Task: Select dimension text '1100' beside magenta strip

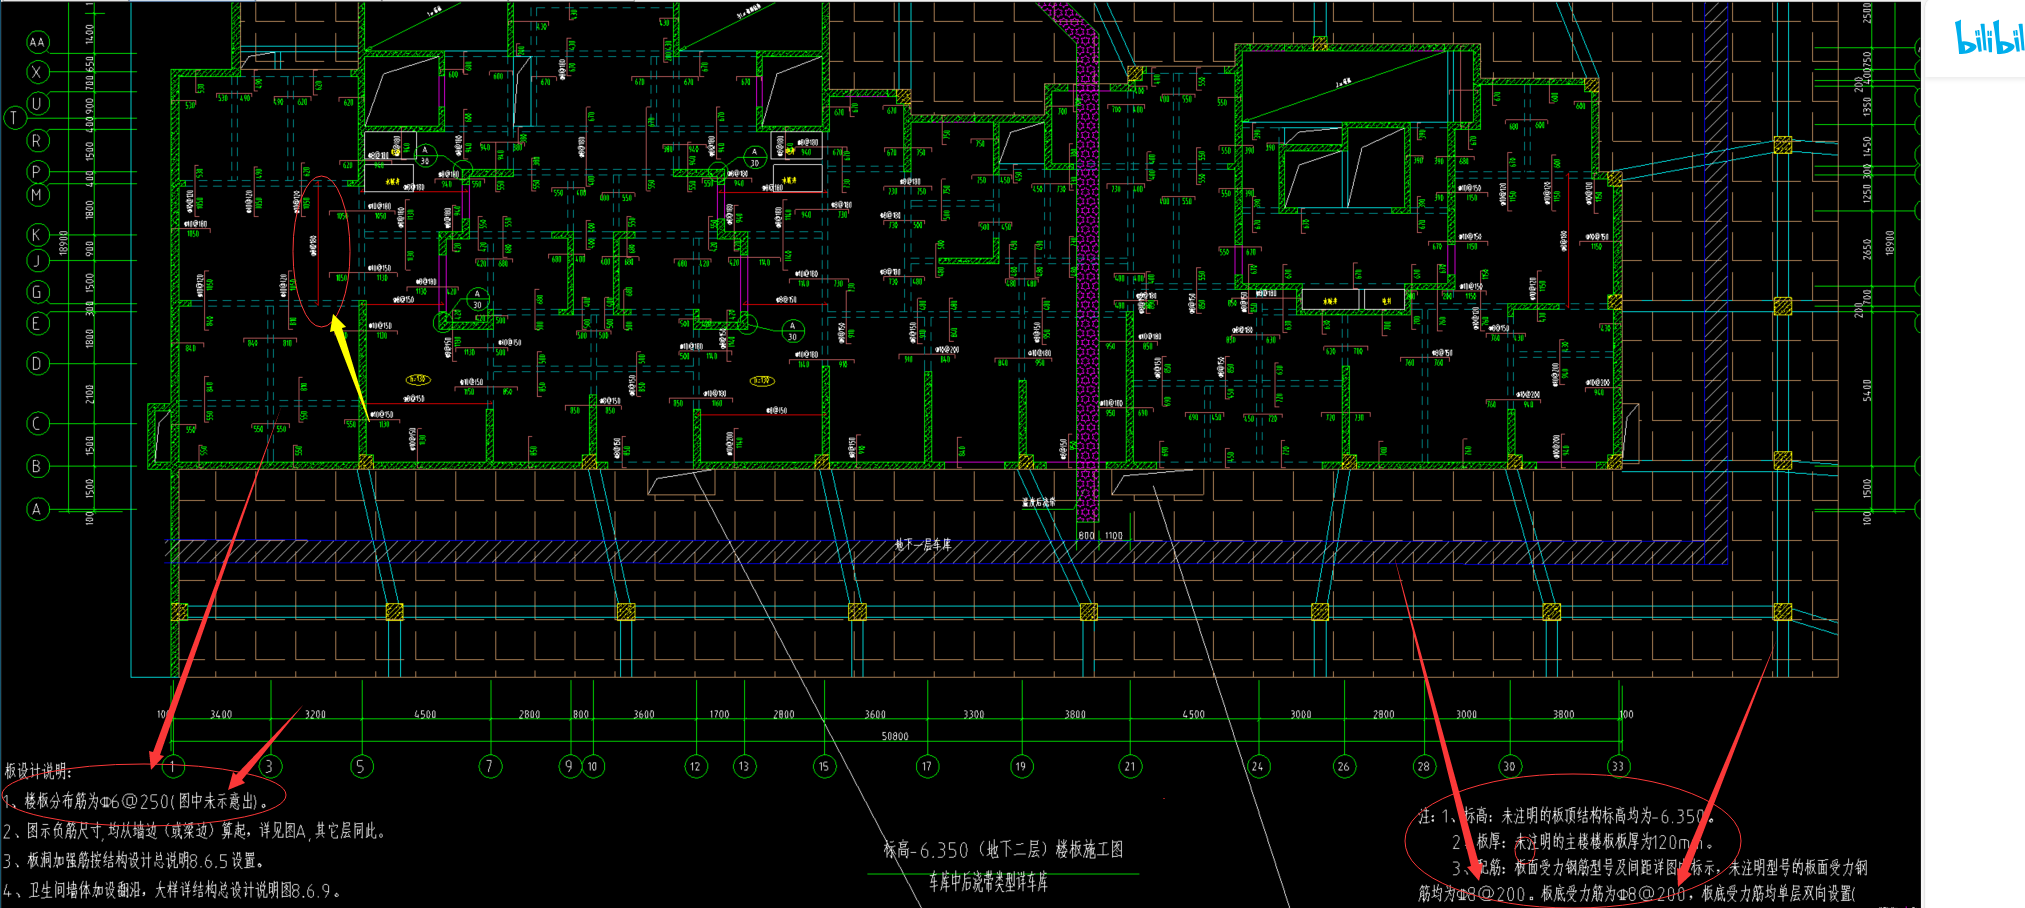Action: (1114, 536)
